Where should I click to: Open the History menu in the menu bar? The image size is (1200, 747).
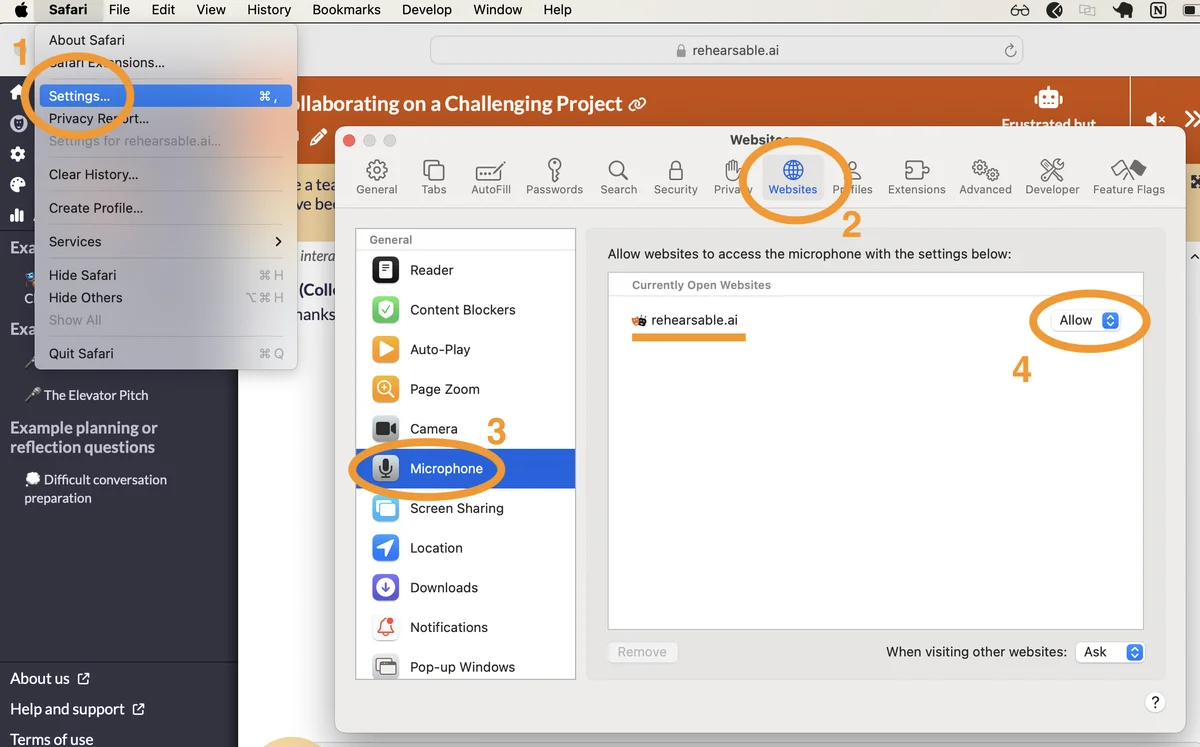pos(269,10)
